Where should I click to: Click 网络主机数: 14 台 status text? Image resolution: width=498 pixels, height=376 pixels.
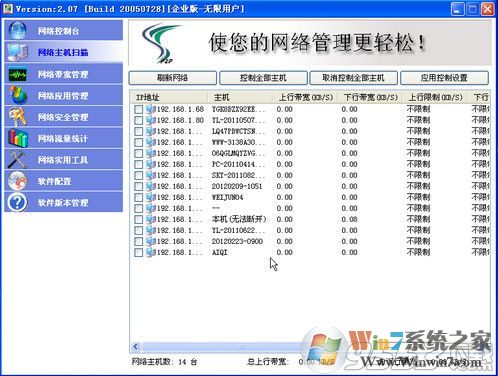[x=164, y=362]
